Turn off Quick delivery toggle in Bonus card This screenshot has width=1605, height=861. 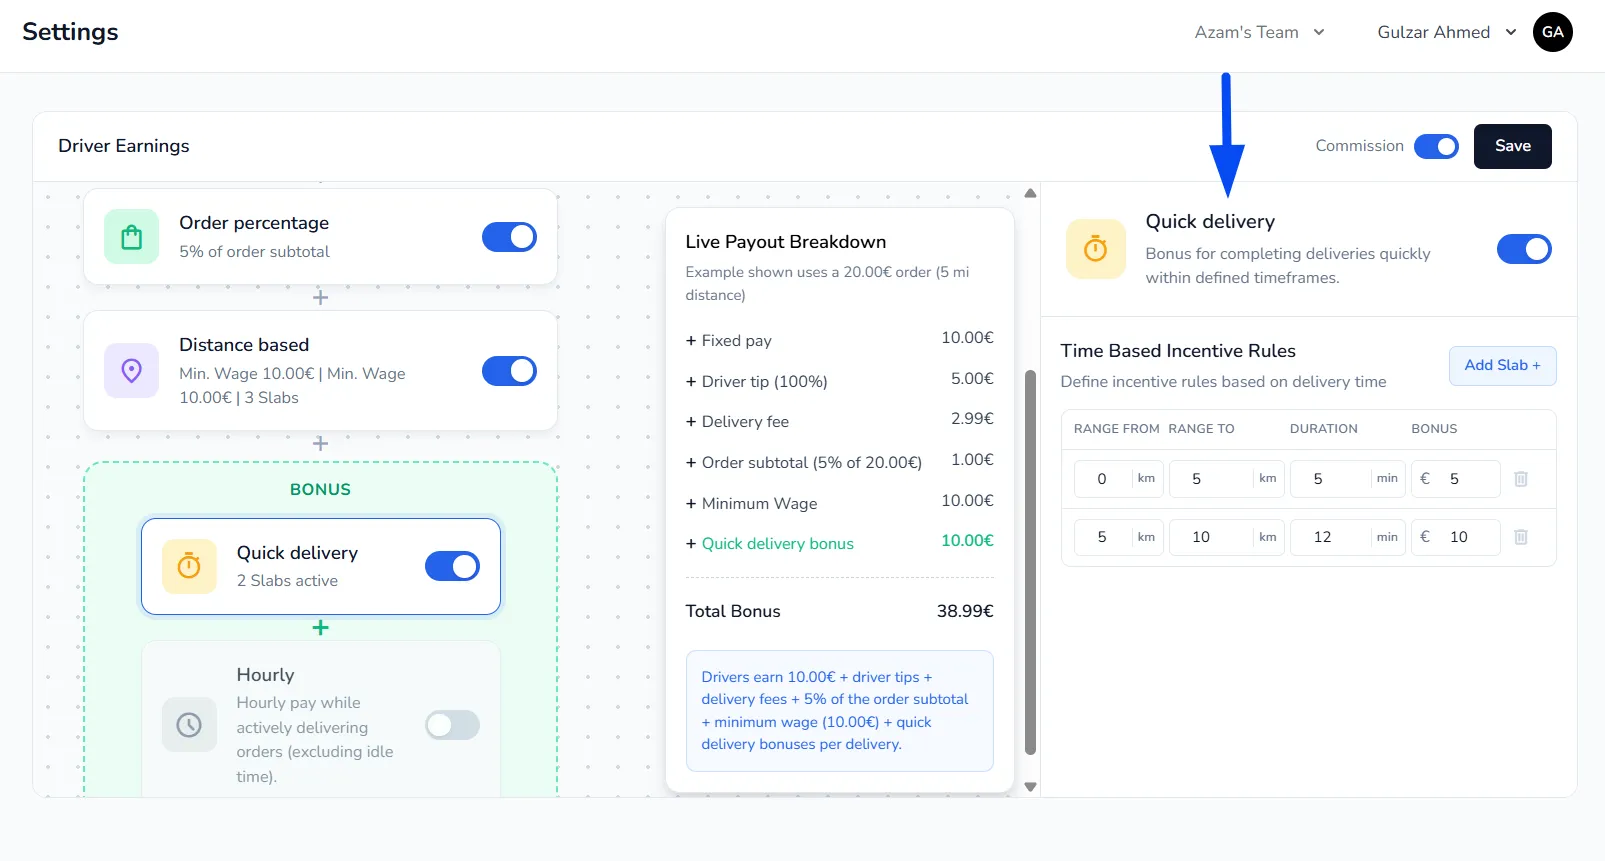(452, 566)
